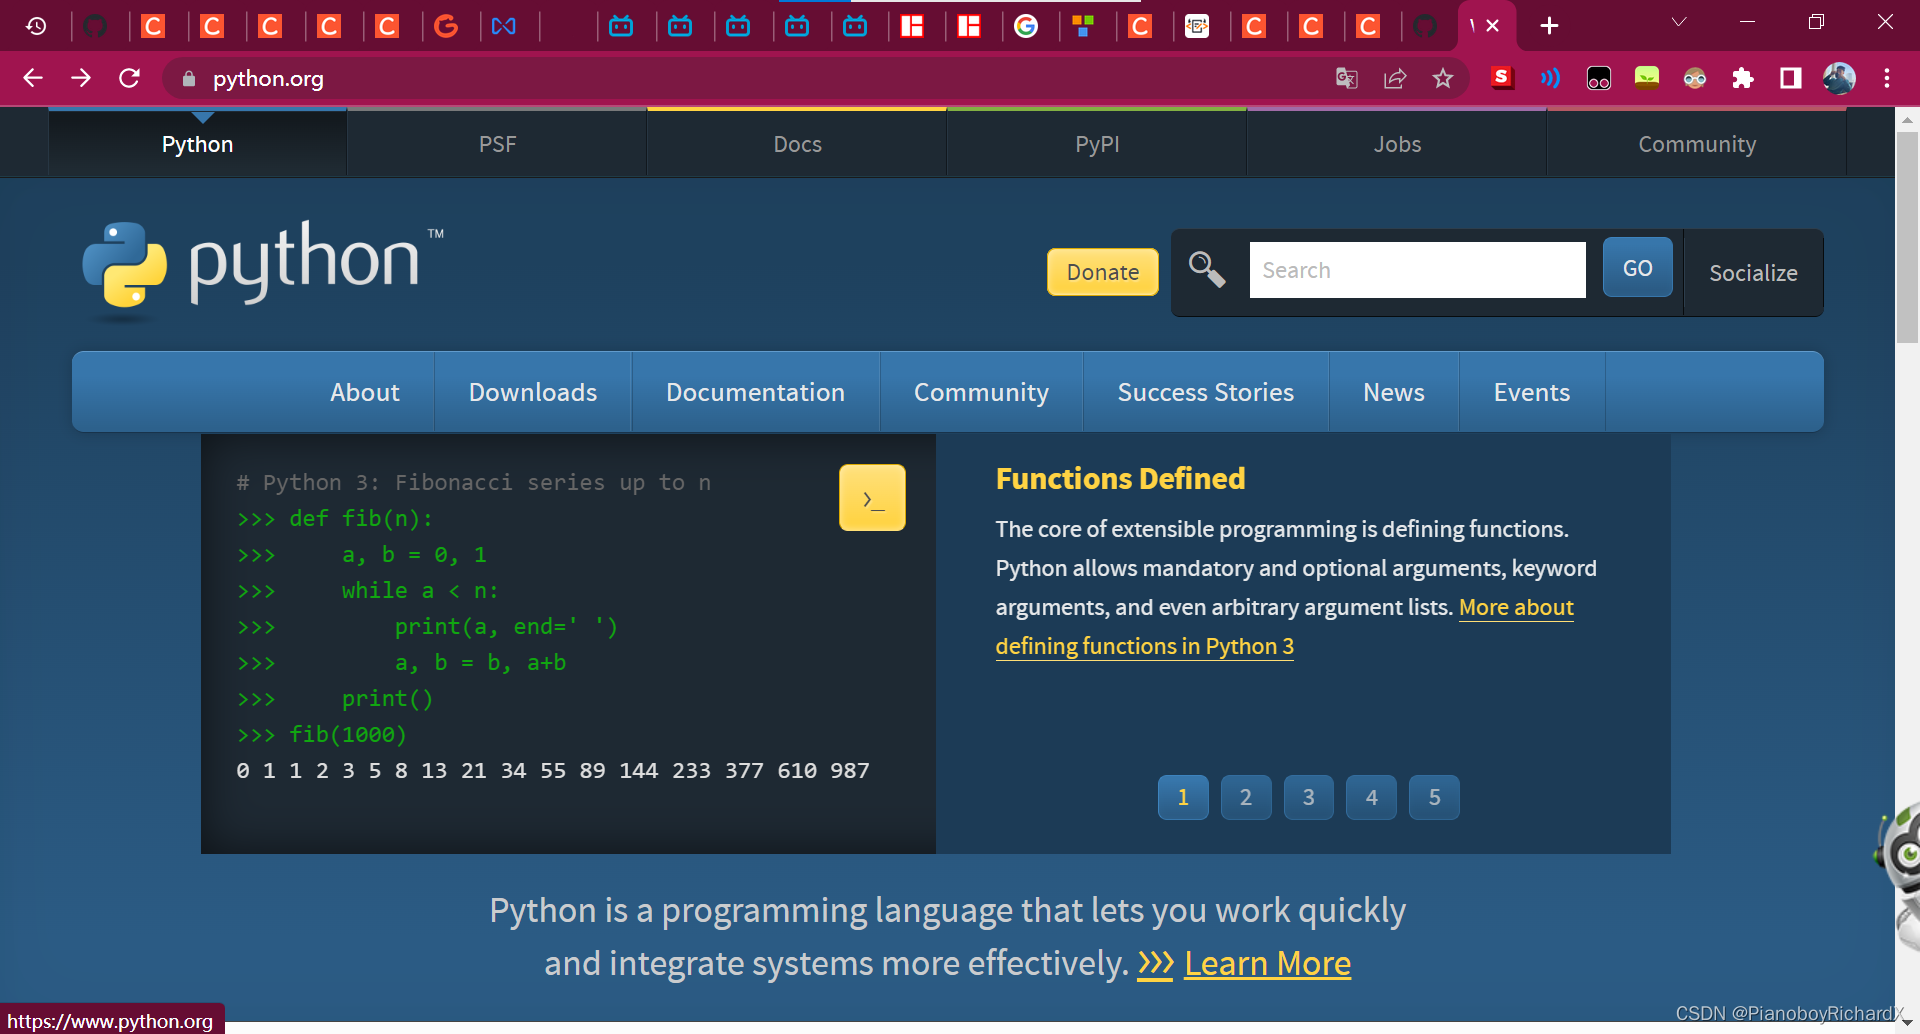
Task: Open the red S extension
Action: pos(1502,78)
